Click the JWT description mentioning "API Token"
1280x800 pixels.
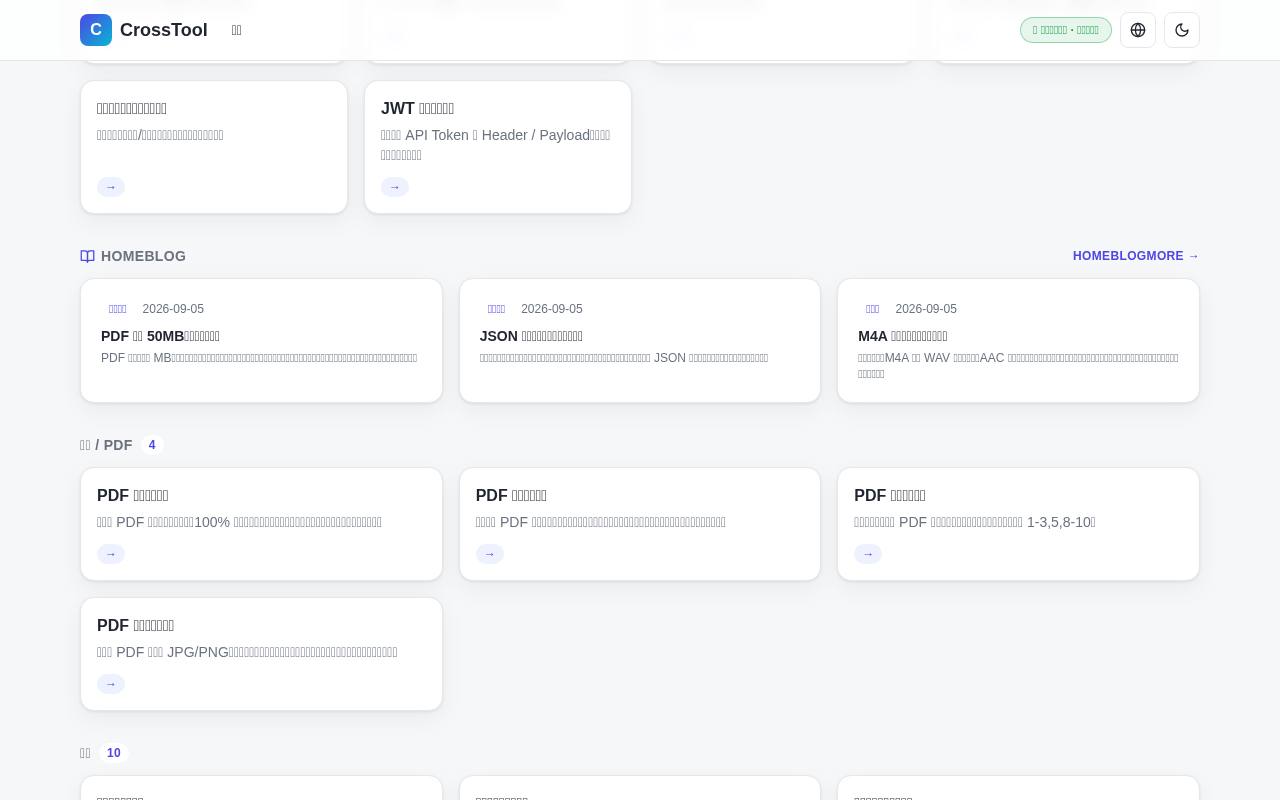click(x=496, y=145)
